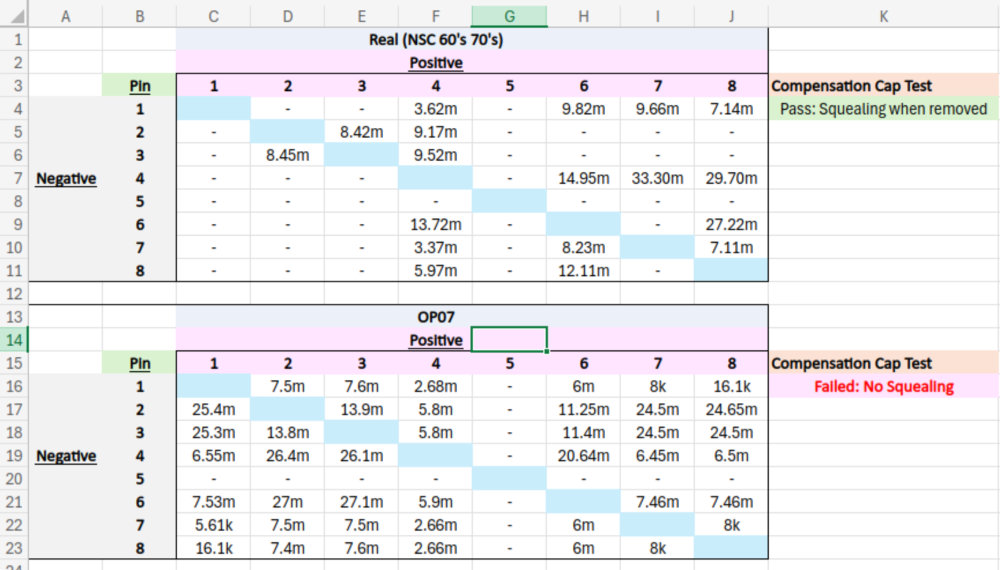Click 'Pass: Squealing when removed' cell
Screen dimensions: 1000x570
883,109
